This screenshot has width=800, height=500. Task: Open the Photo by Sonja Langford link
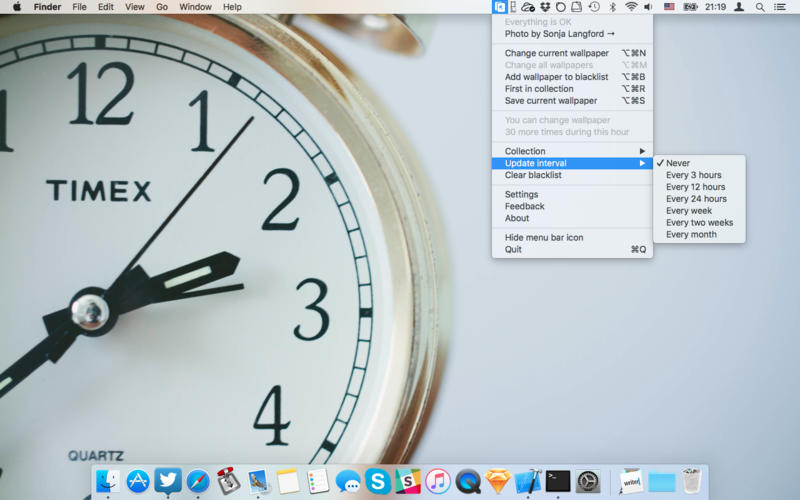[559, 34]
